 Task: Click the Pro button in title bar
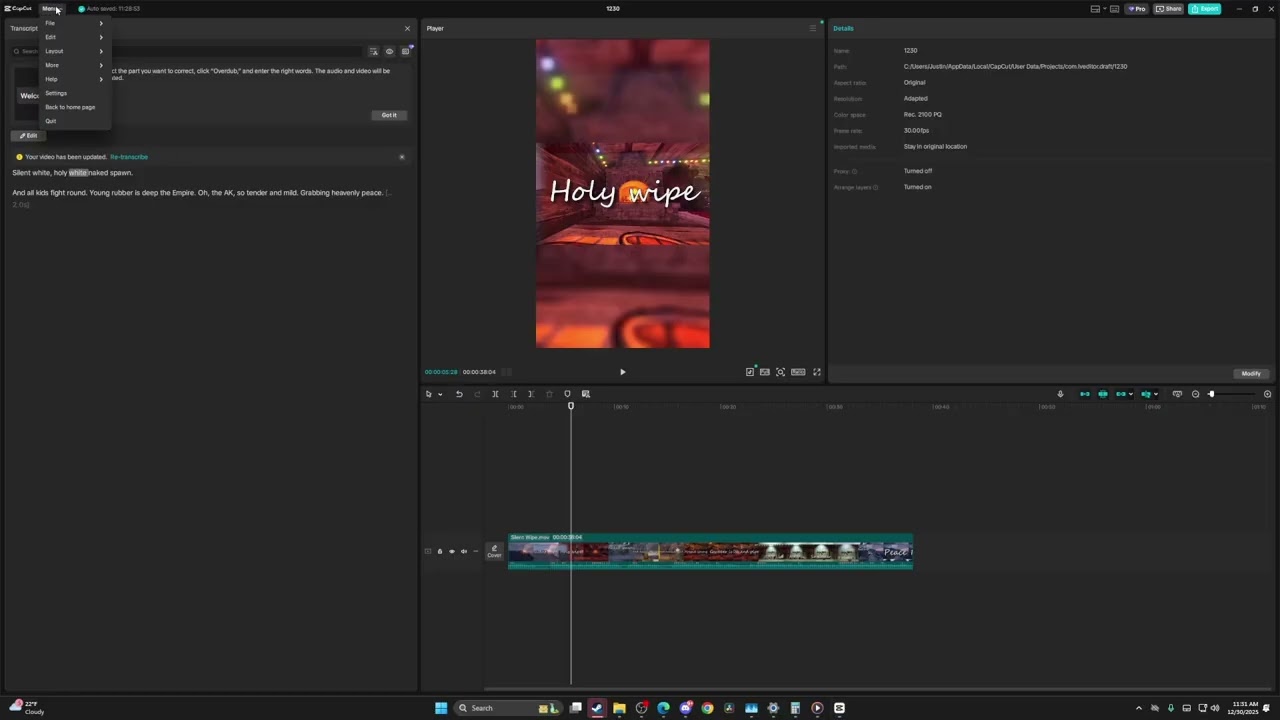click(1137, 9)
